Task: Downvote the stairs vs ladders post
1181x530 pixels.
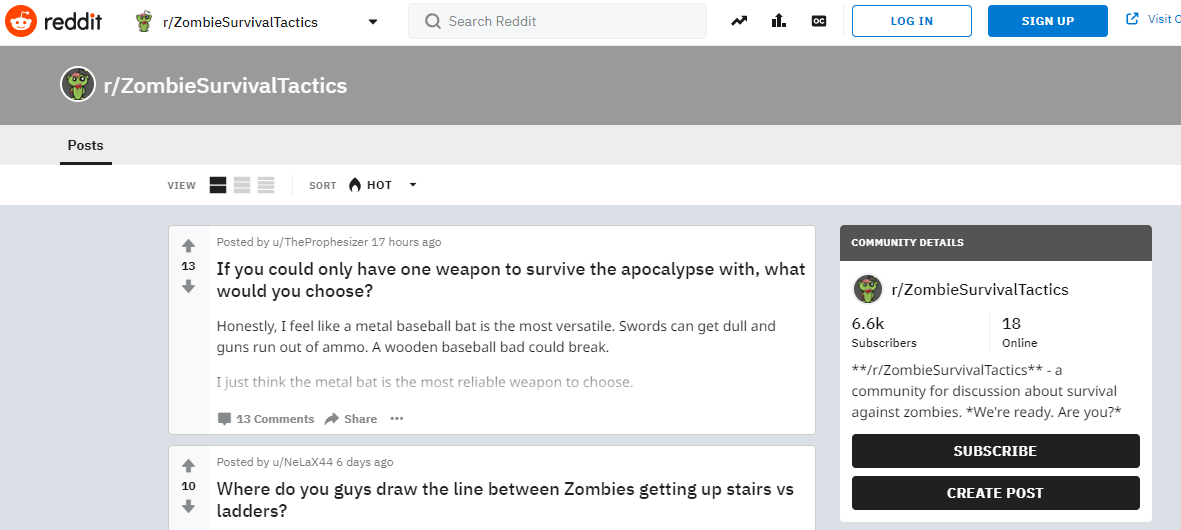Action: pos(188,507)
